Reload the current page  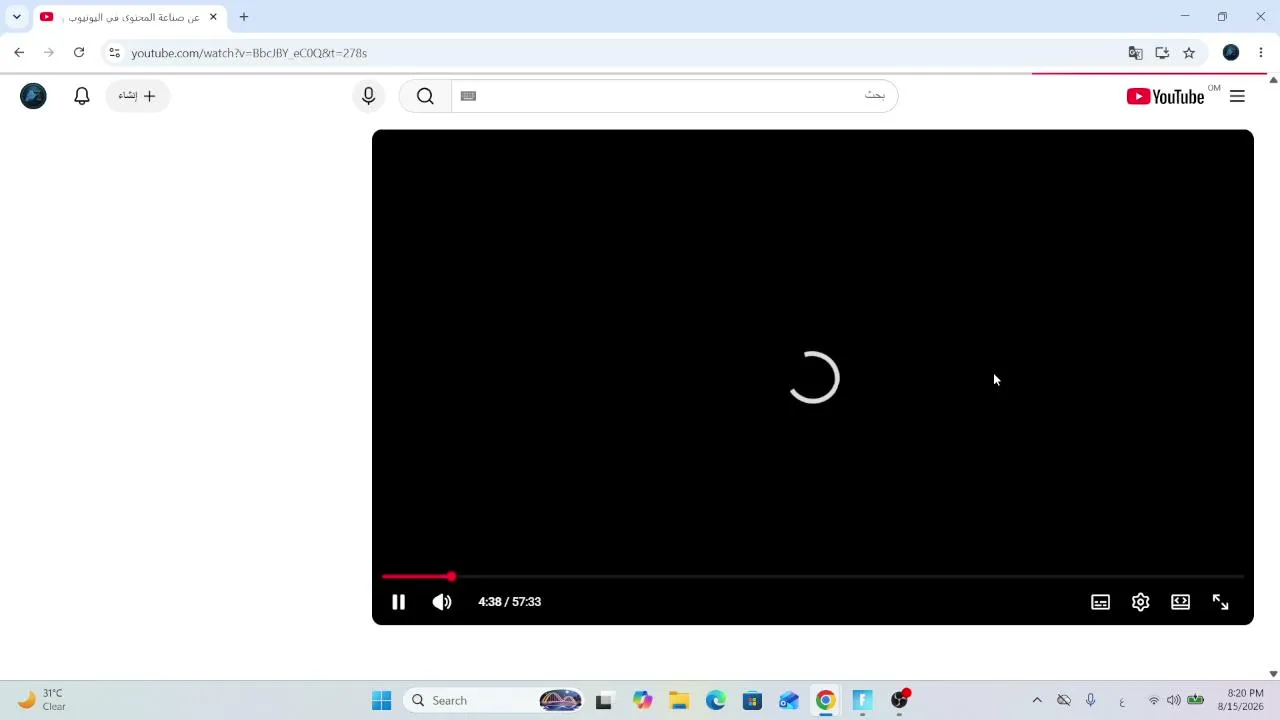click(79, 53)
